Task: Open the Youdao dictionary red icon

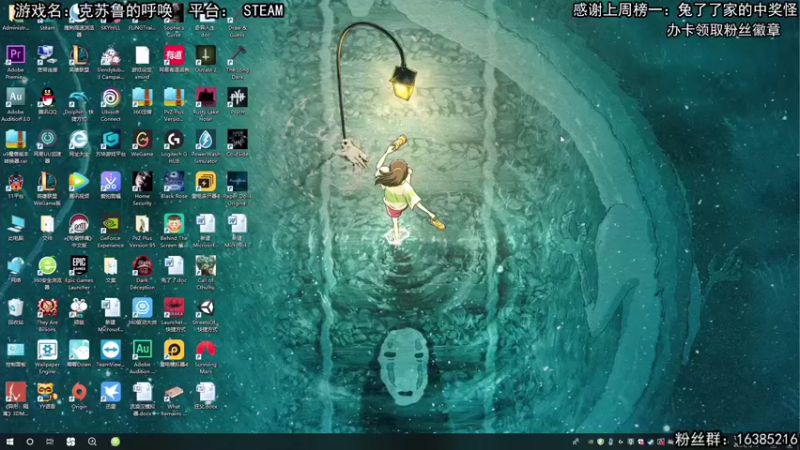Action: (x=174, y=55)
